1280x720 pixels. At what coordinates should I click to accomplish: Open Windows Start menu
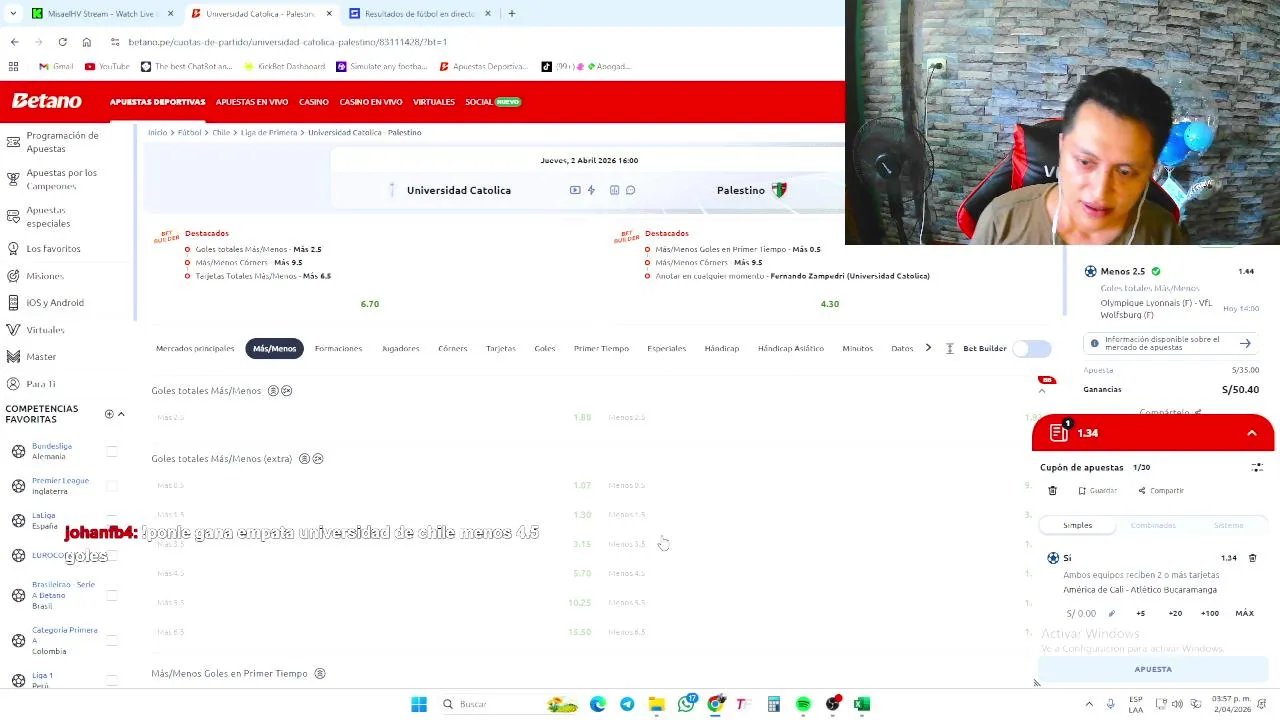tap(419, 704)
